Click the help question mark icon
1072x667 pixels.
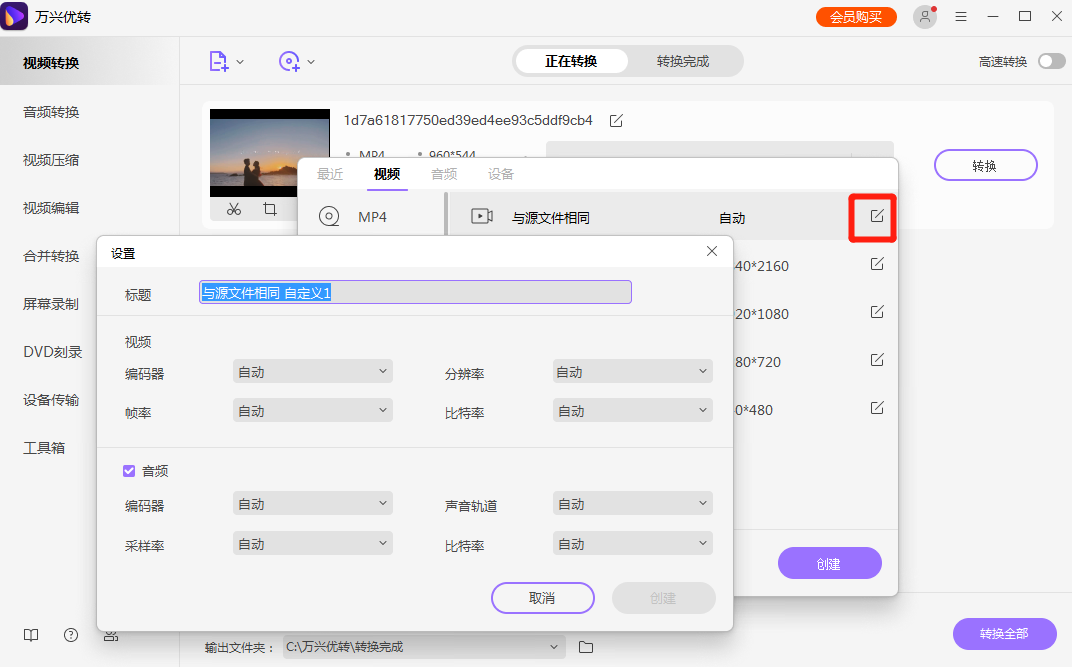pos(70,635)
